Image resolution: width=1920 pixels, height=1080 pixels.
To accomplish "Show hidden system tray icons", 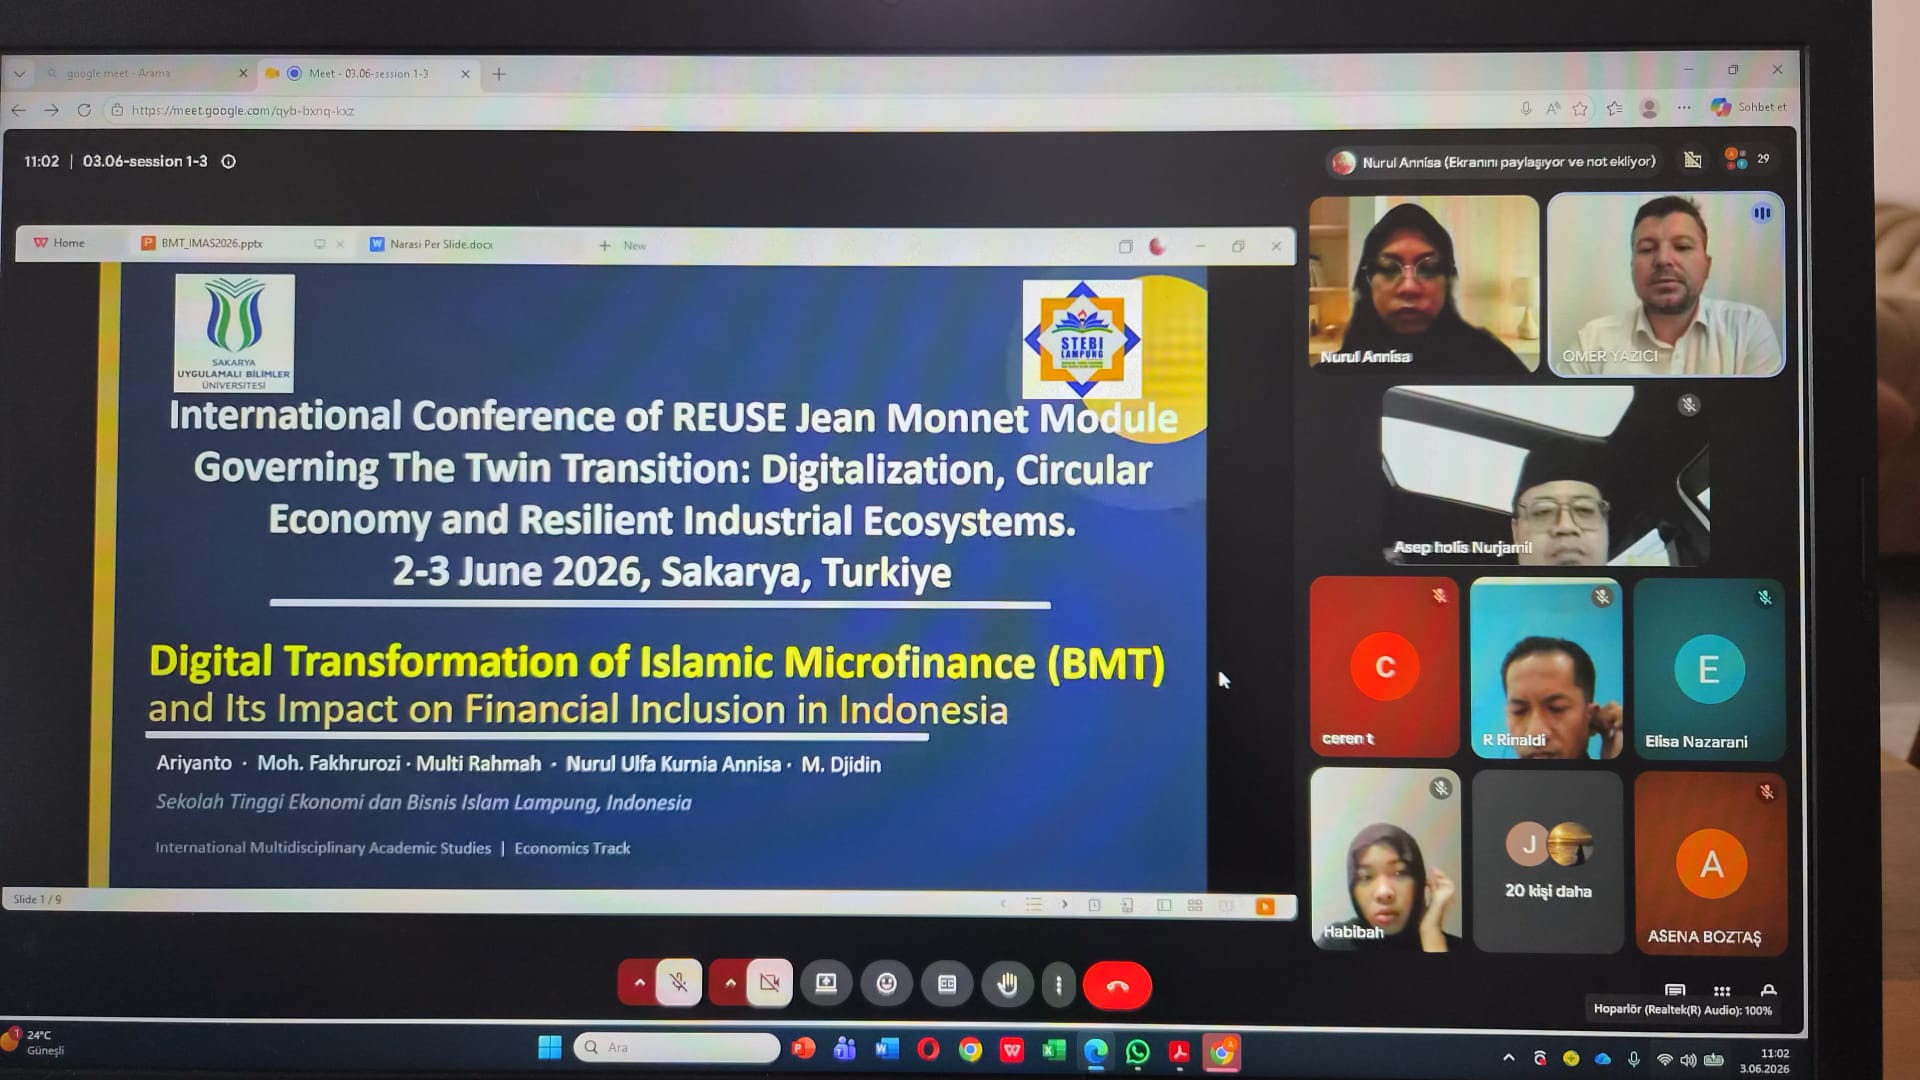I will [1509, 1057].
